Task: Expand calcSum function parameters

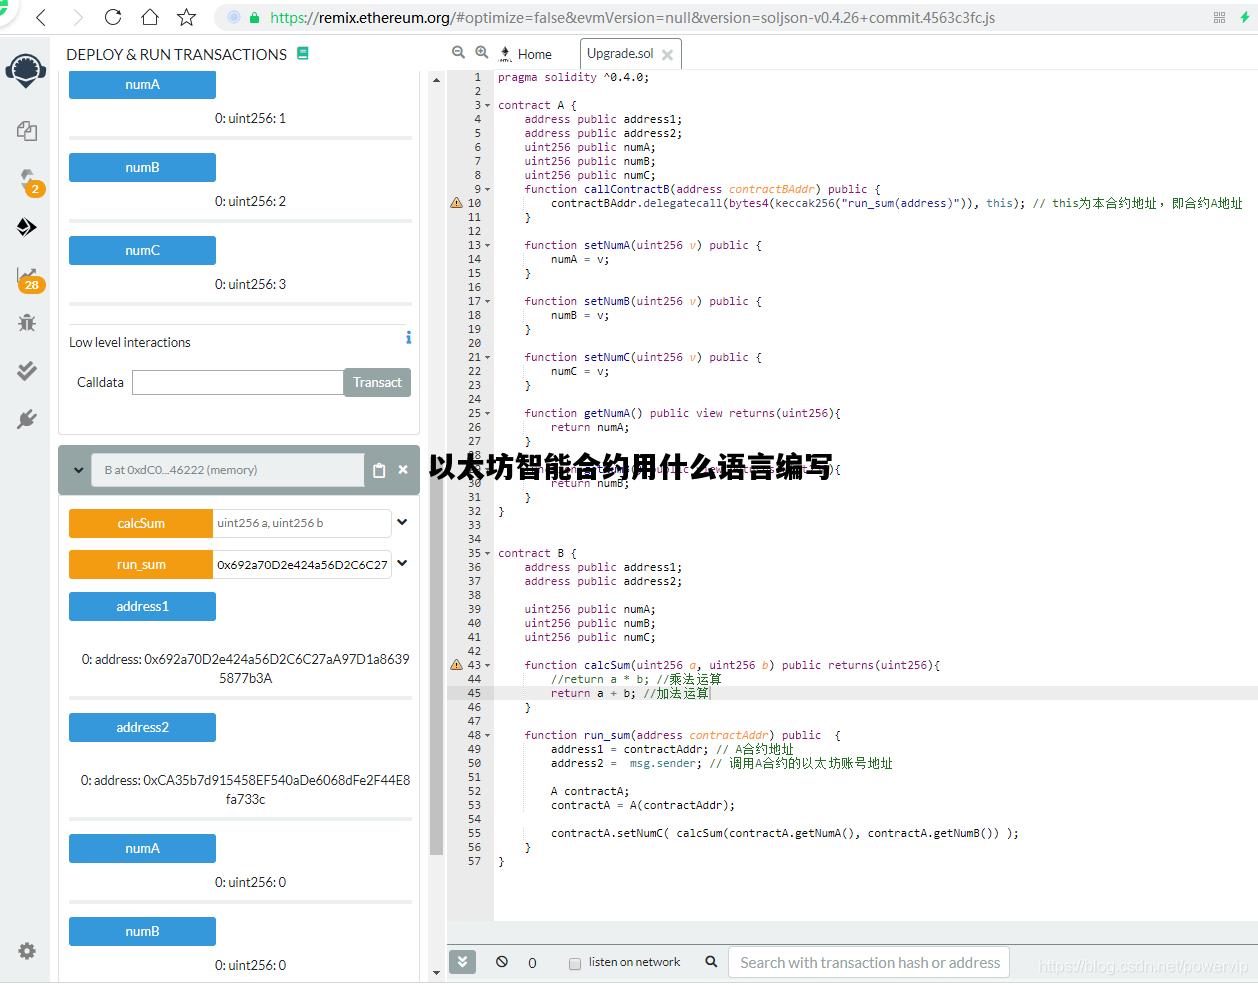Action: [x=402, y=522]
